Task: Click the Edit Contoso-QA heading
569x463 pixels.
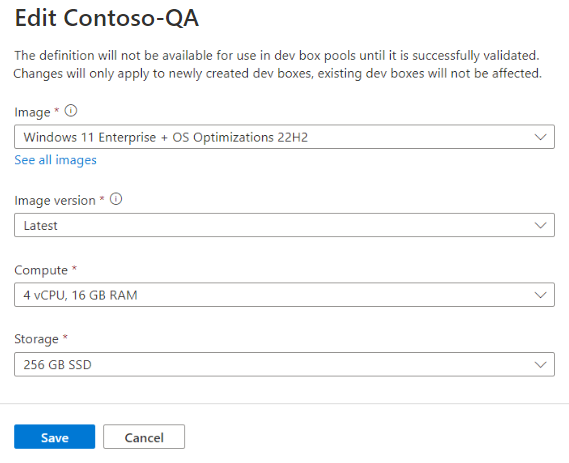Action: pyautogui.click(x=107, y=17)
